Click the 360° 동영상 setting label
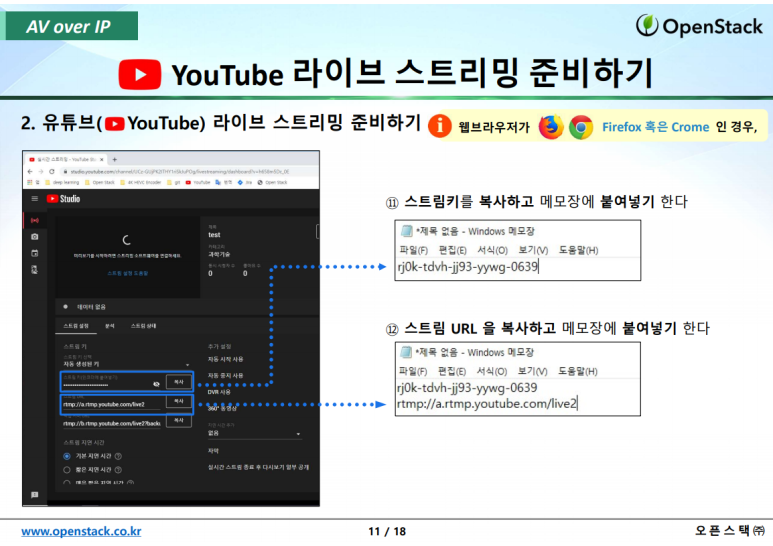Image resolution: width=773 pixels, height=546 pixels. coord(222,409)
